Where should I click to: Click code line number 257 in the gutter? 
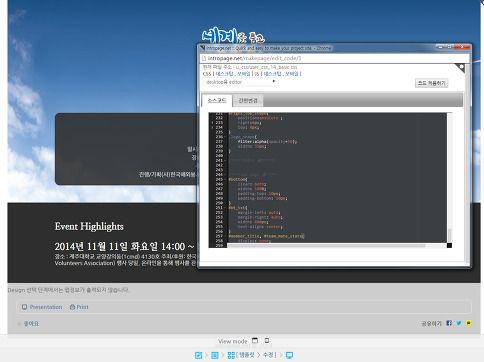[x=219, y=236]
